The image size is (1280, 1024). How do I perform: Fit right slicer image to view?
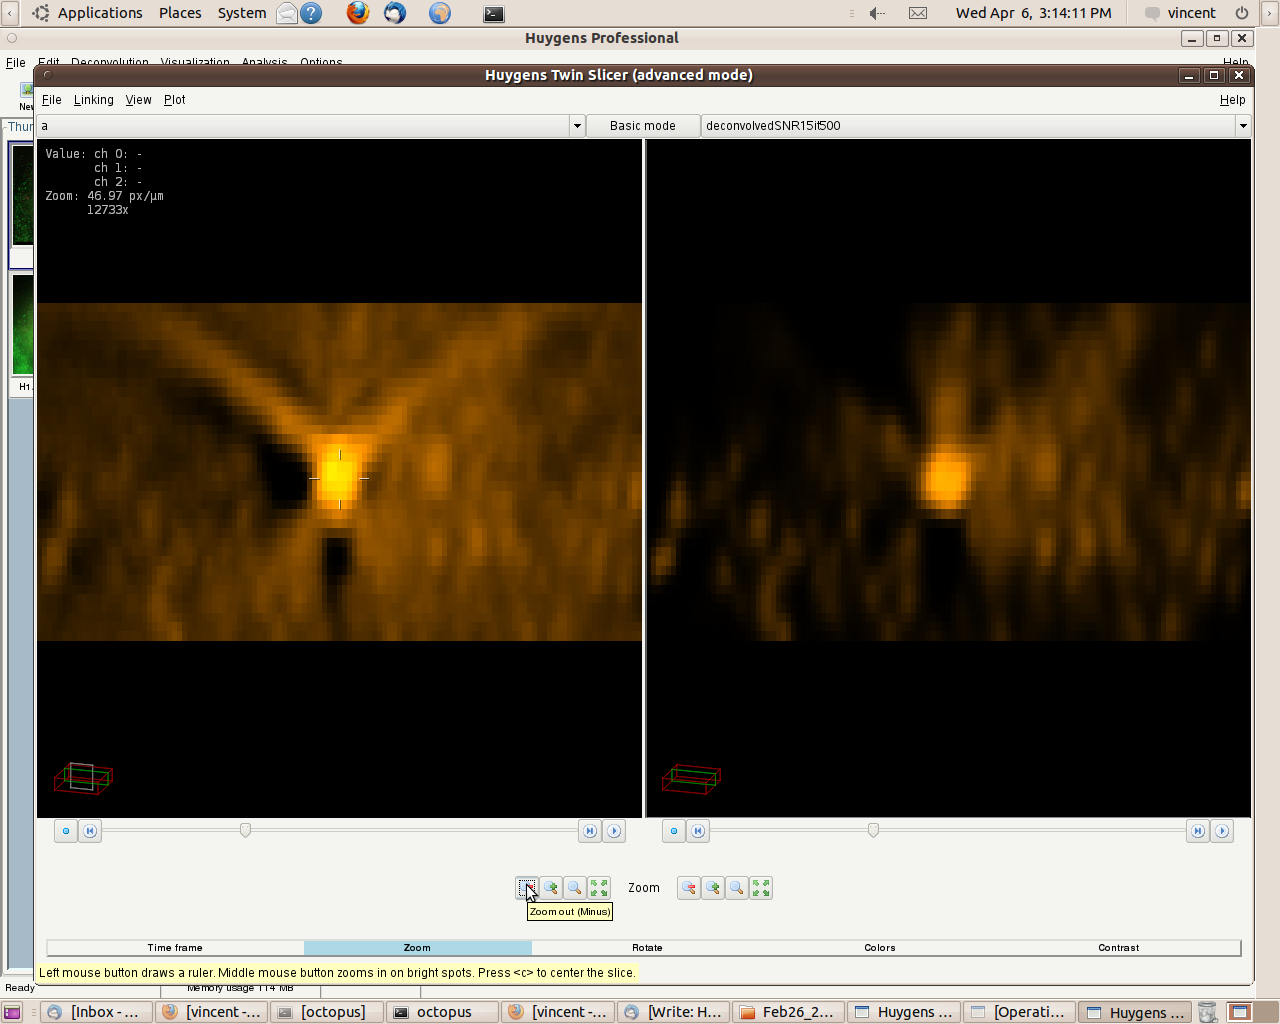pos(761,888)
